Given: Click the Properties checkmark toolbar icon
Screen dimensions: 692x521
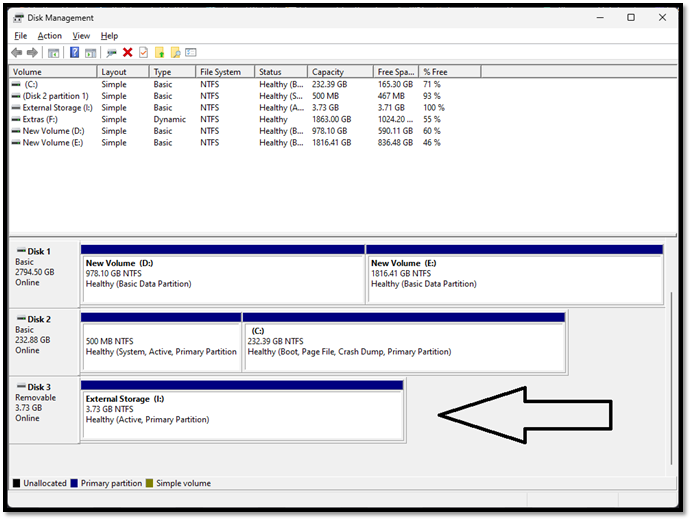Looking at the screenshot, I should point(143,52).
